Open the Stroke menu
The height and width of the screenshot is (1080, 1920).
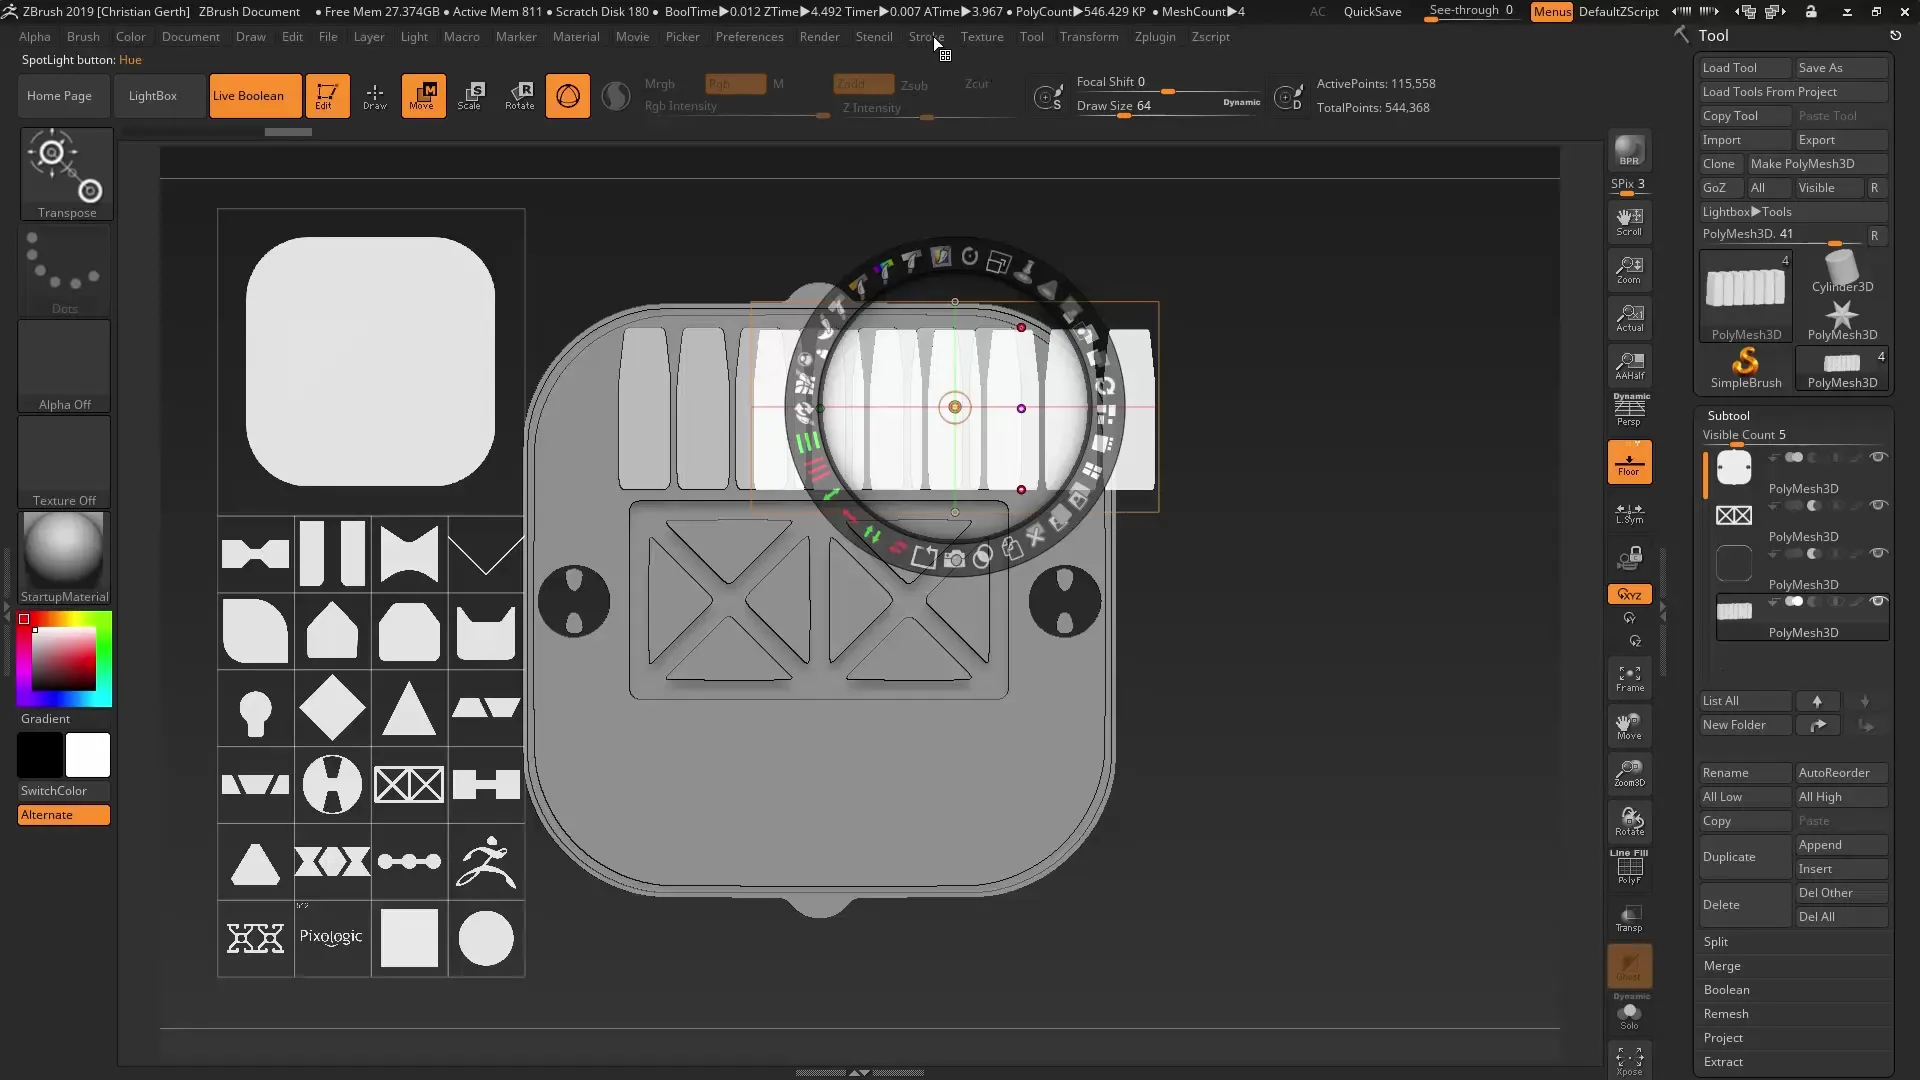click(x=926, y=37)
